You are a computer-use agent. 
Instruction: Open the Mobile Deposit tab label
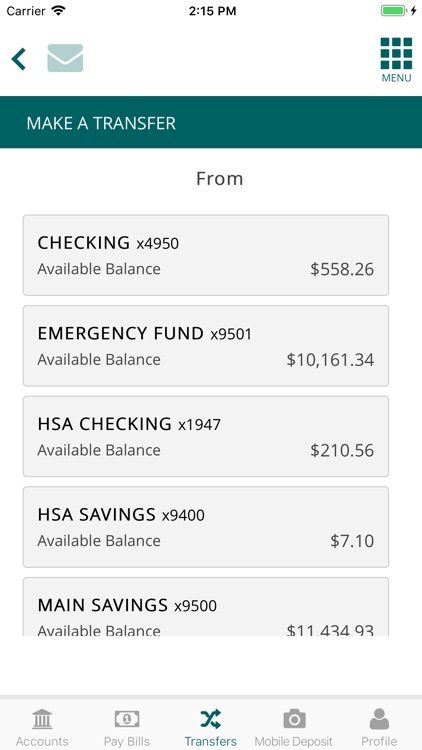[x=293, y=741]
